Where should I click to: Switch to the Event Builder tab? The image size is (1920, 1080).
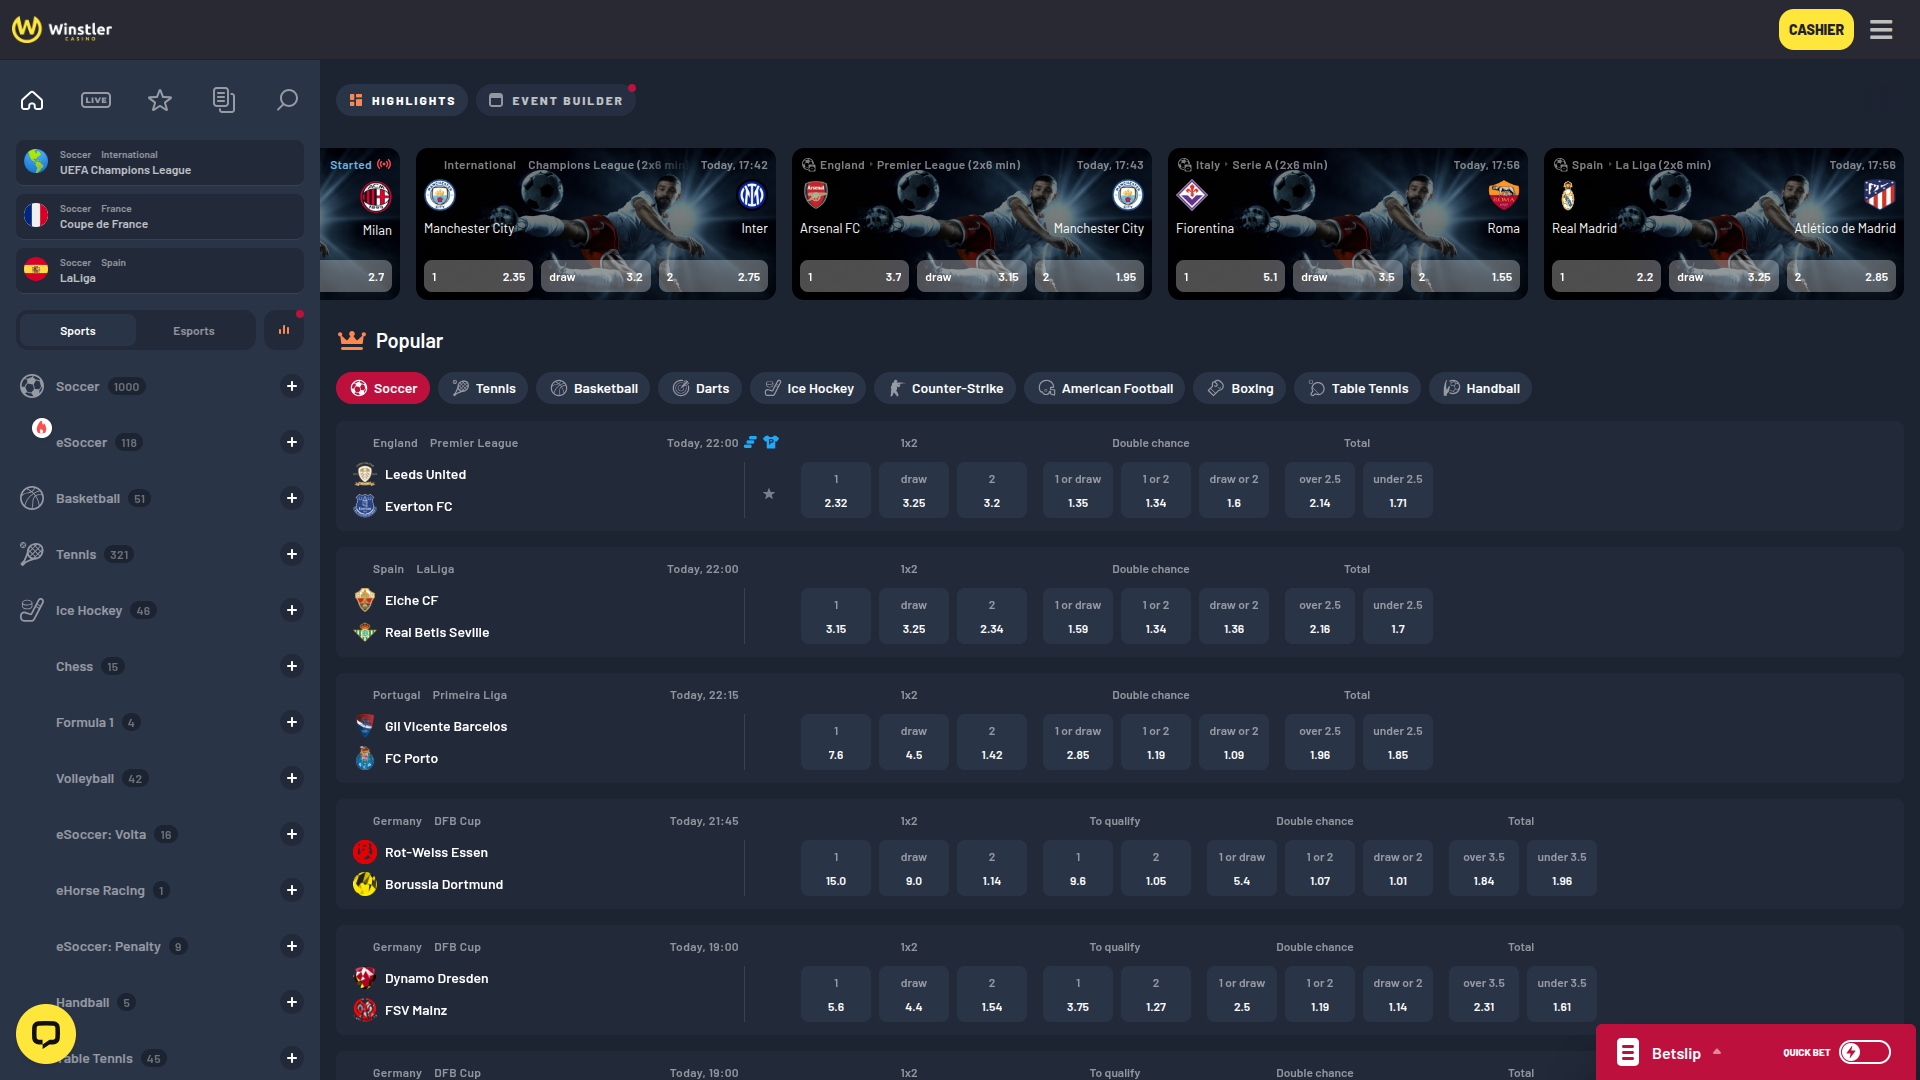[x=556, y=100]
